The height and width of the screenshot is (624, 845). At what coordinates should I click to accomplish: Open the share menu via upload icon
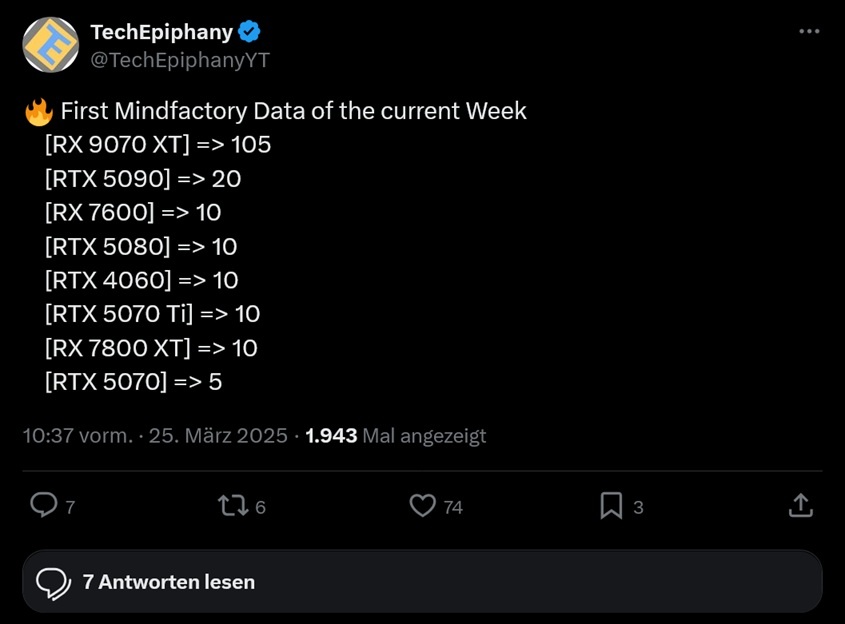click(x=801, y=506)
